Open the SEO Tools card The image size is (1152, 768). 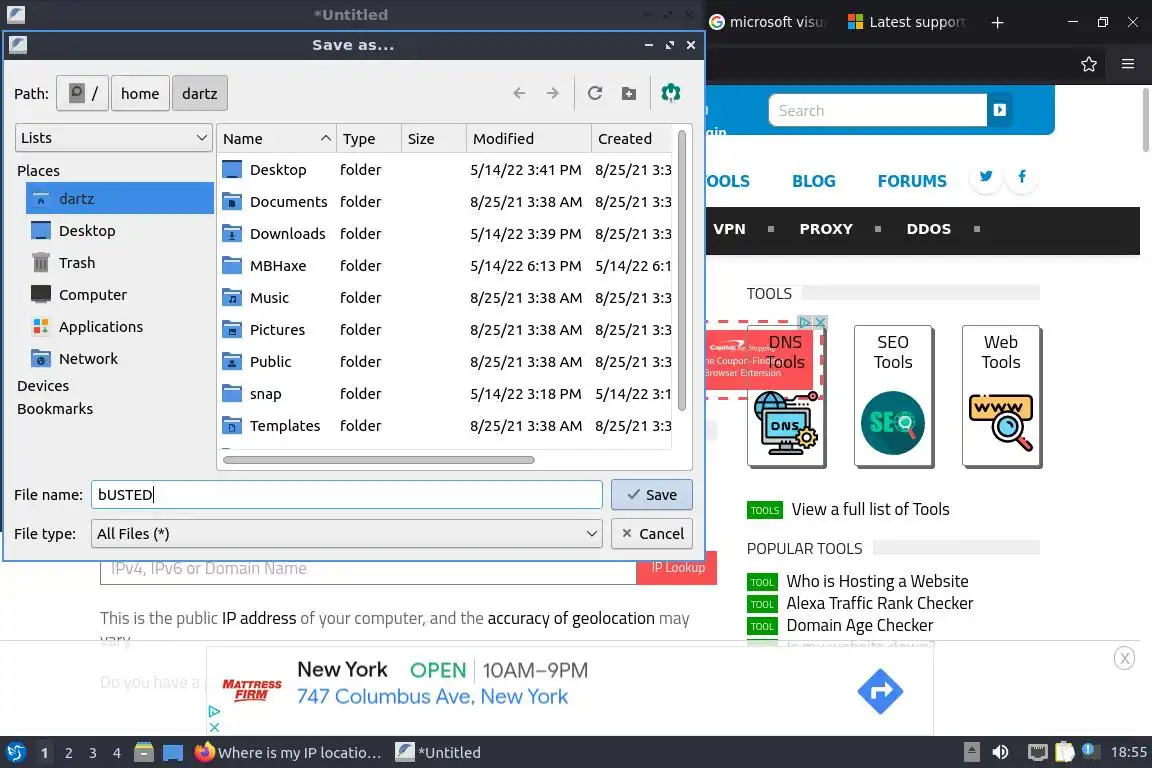pyautogui.click(x=893, y=395)
